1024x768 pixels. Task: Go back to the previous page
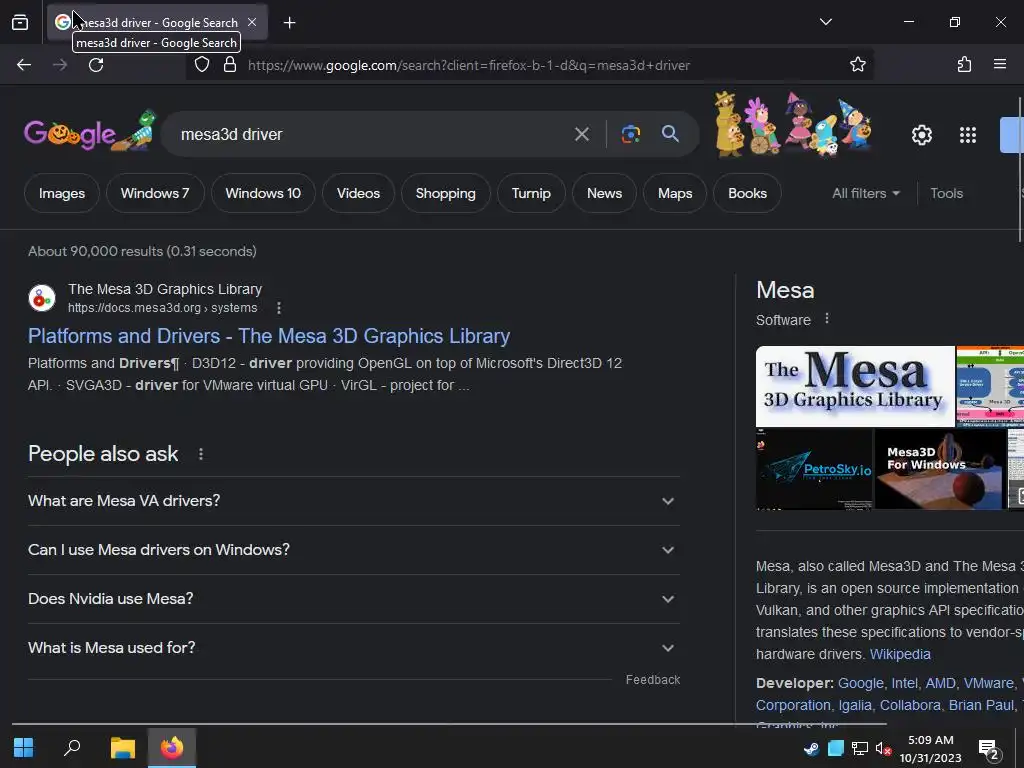(24, 65)
